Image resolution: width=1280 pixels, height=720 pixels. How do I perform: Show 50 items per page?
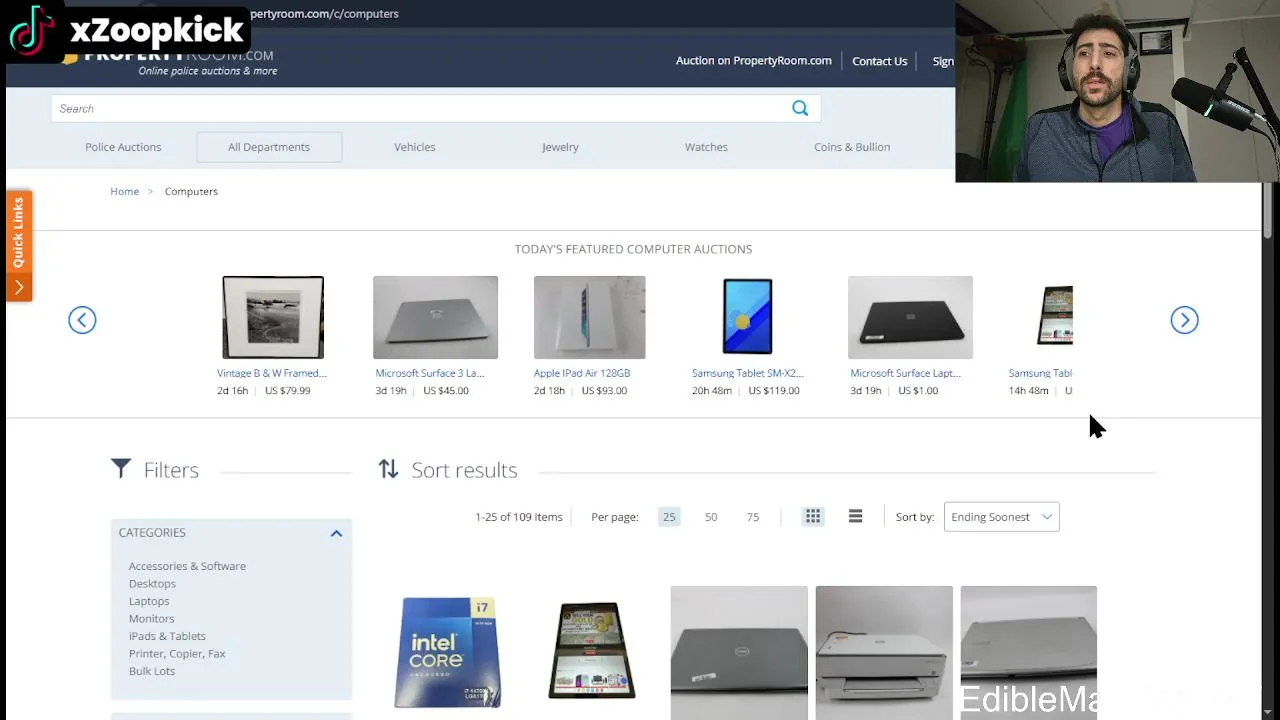pyautogui.click(x=711, y=517)
